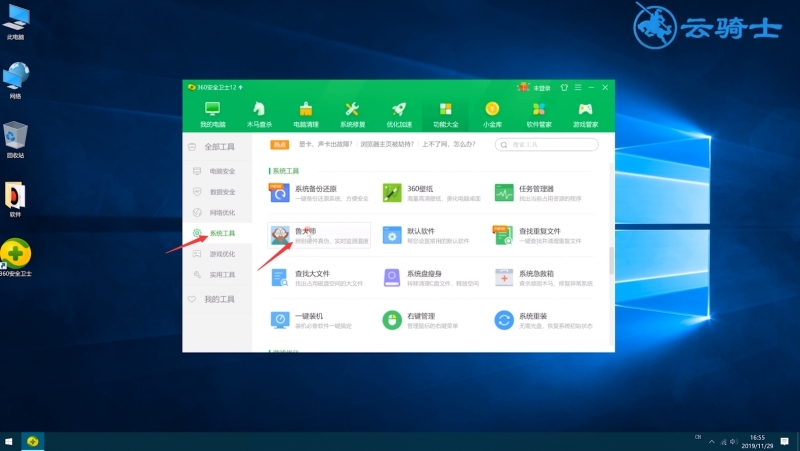
Task: Select 数据安全 category in sidebar
Action: tap(217, 192)
